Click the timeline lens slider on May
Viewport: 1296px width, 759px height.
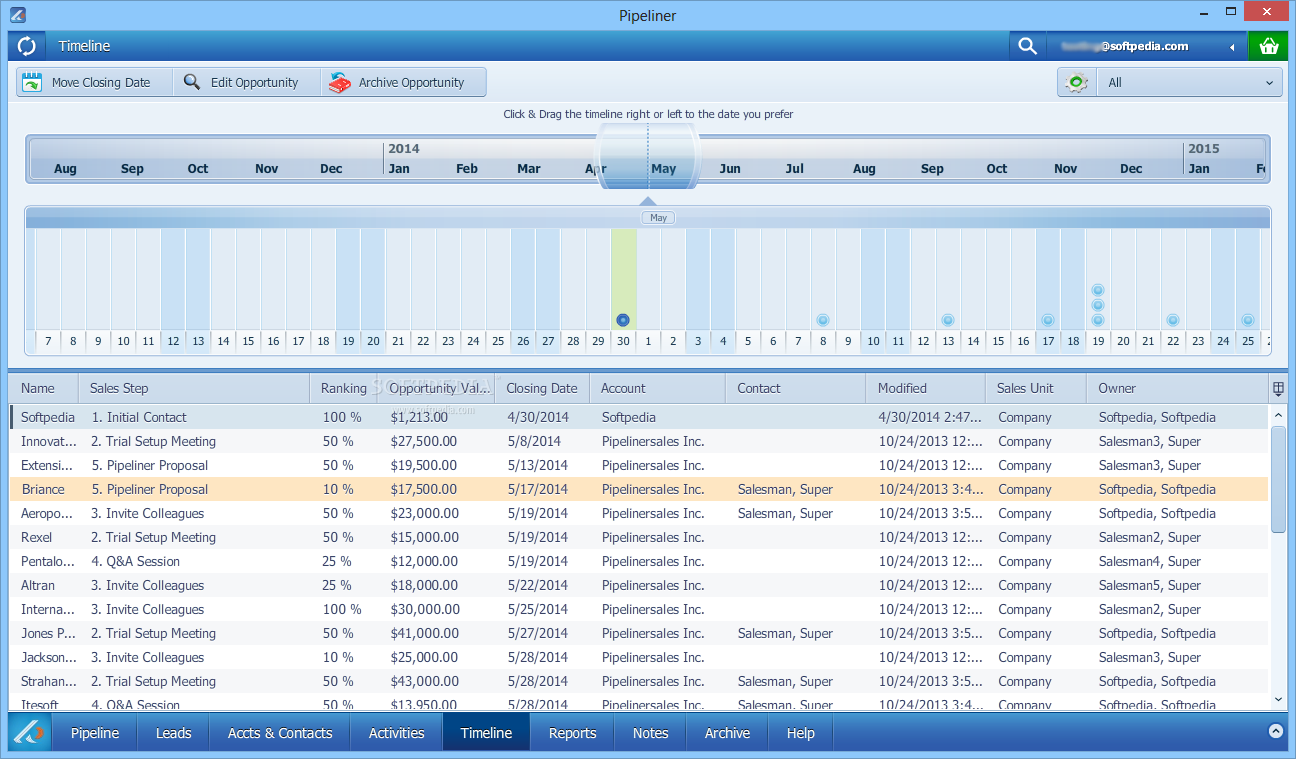pyautogui.click(x=648, y=158)
